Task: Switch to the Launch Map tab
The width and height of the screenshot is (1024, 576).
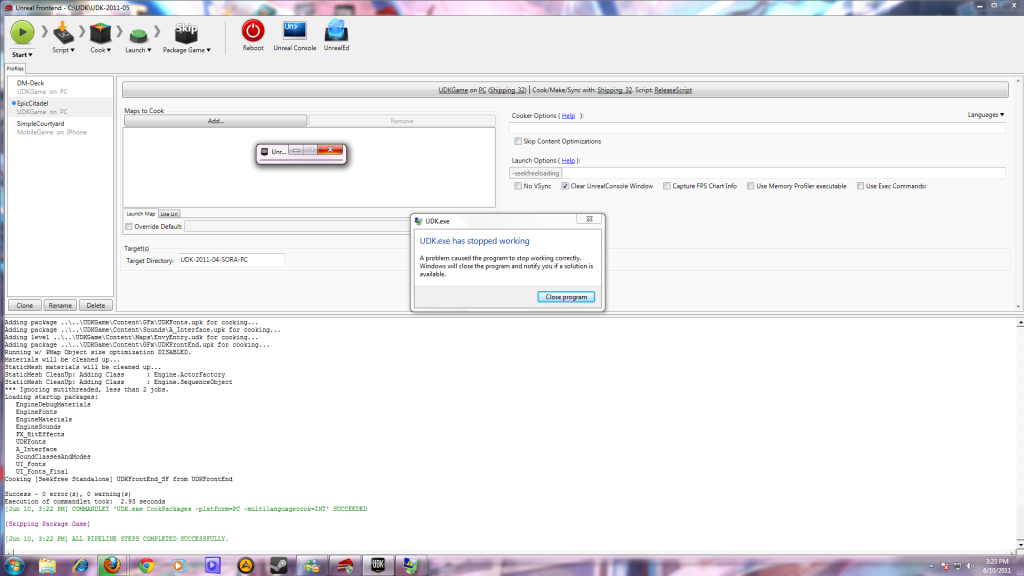Action: tap(140, 214)
